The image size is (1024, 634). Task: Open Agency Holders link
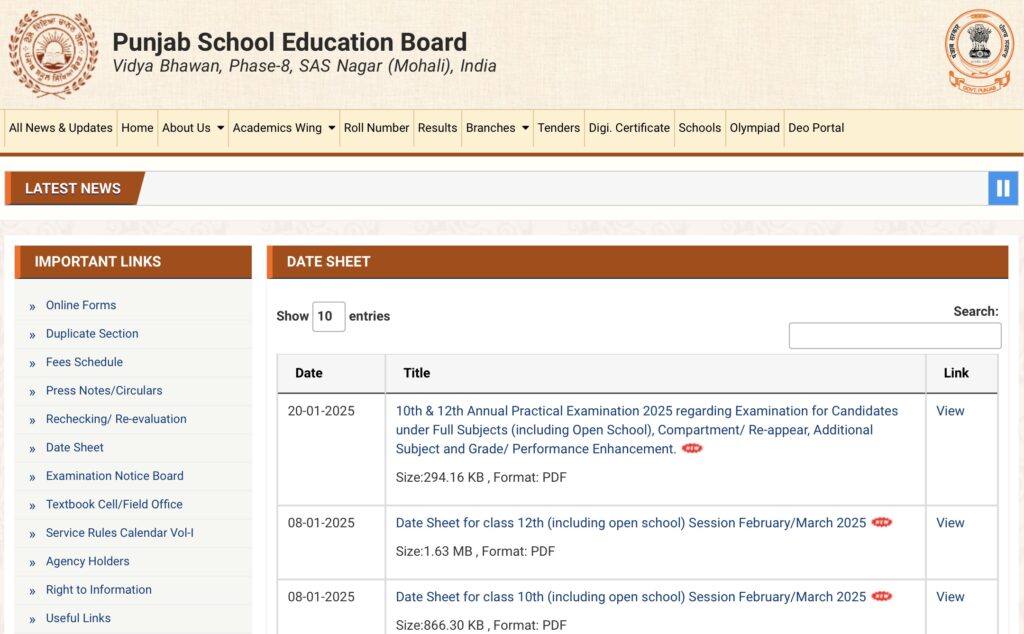(x=88, y=562)
